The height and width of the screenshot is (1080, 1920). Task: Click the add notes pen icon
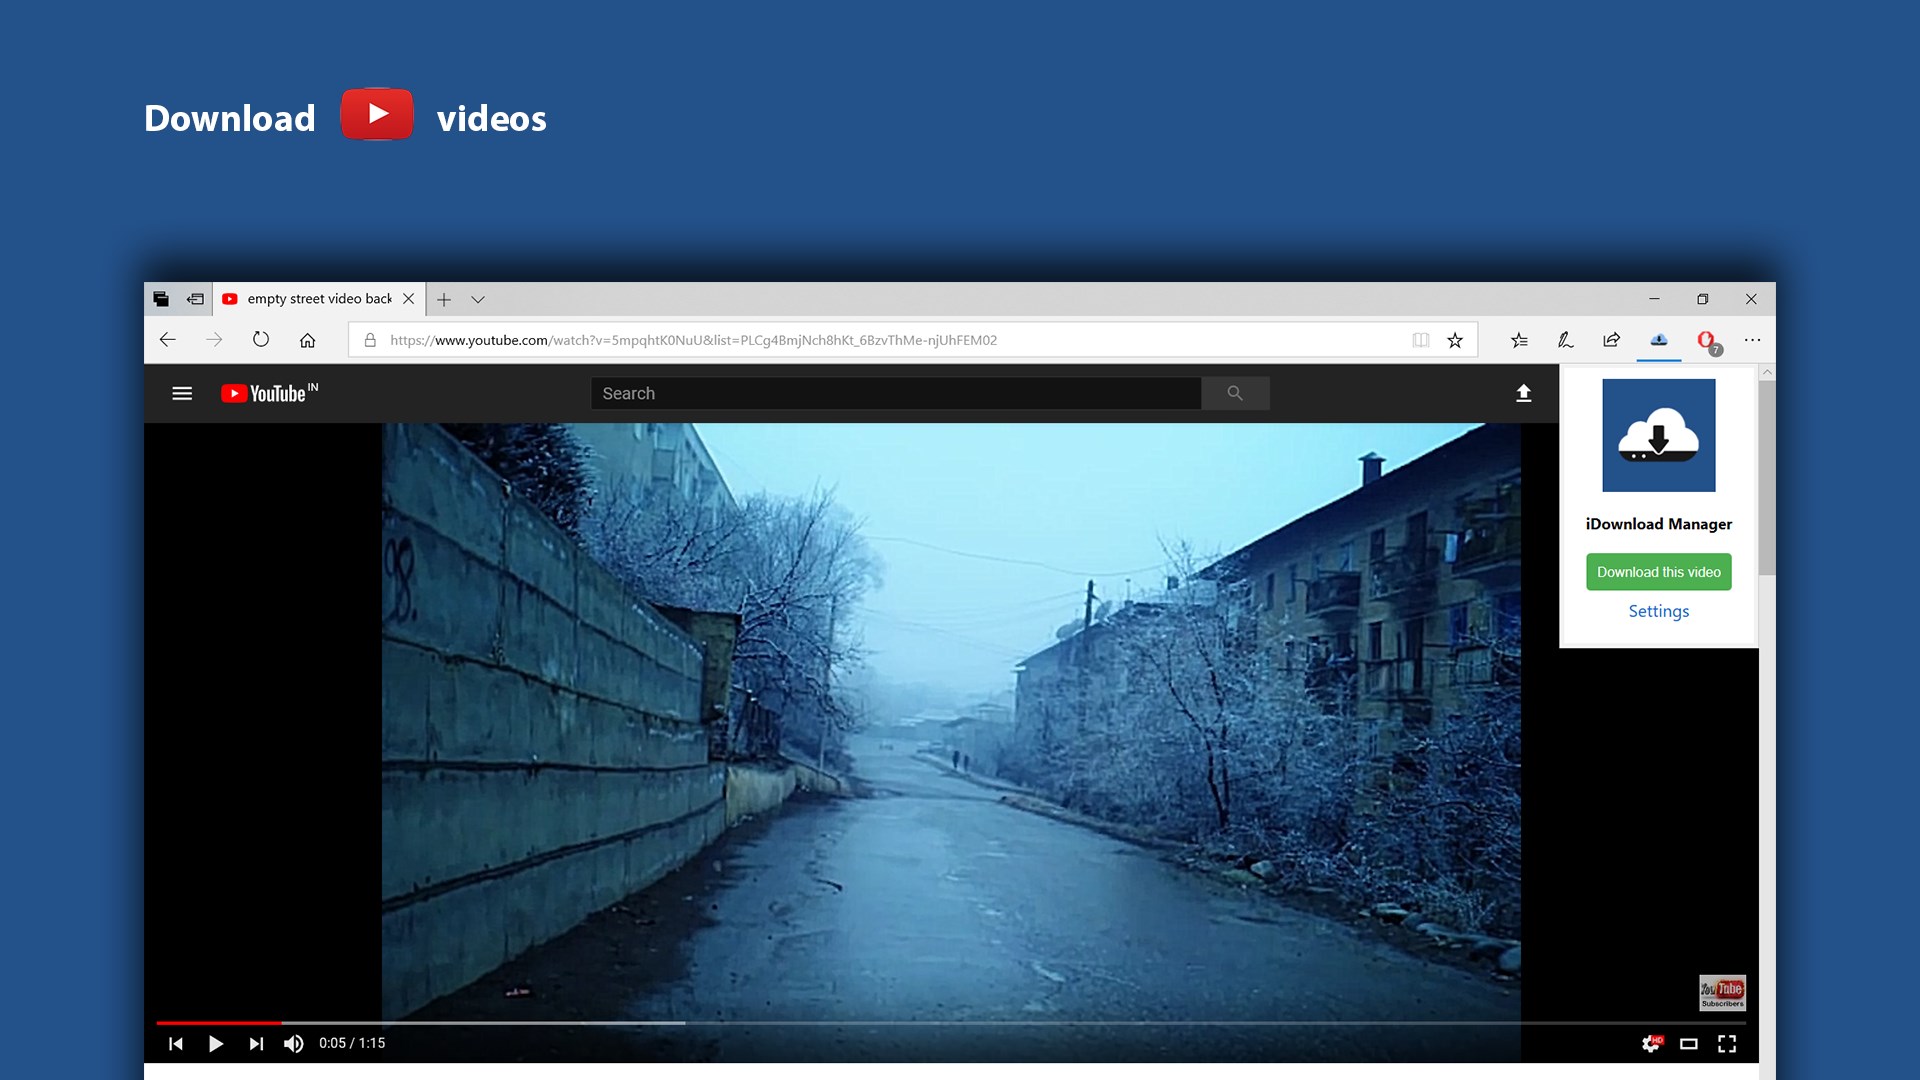[x=1565, y=341]
